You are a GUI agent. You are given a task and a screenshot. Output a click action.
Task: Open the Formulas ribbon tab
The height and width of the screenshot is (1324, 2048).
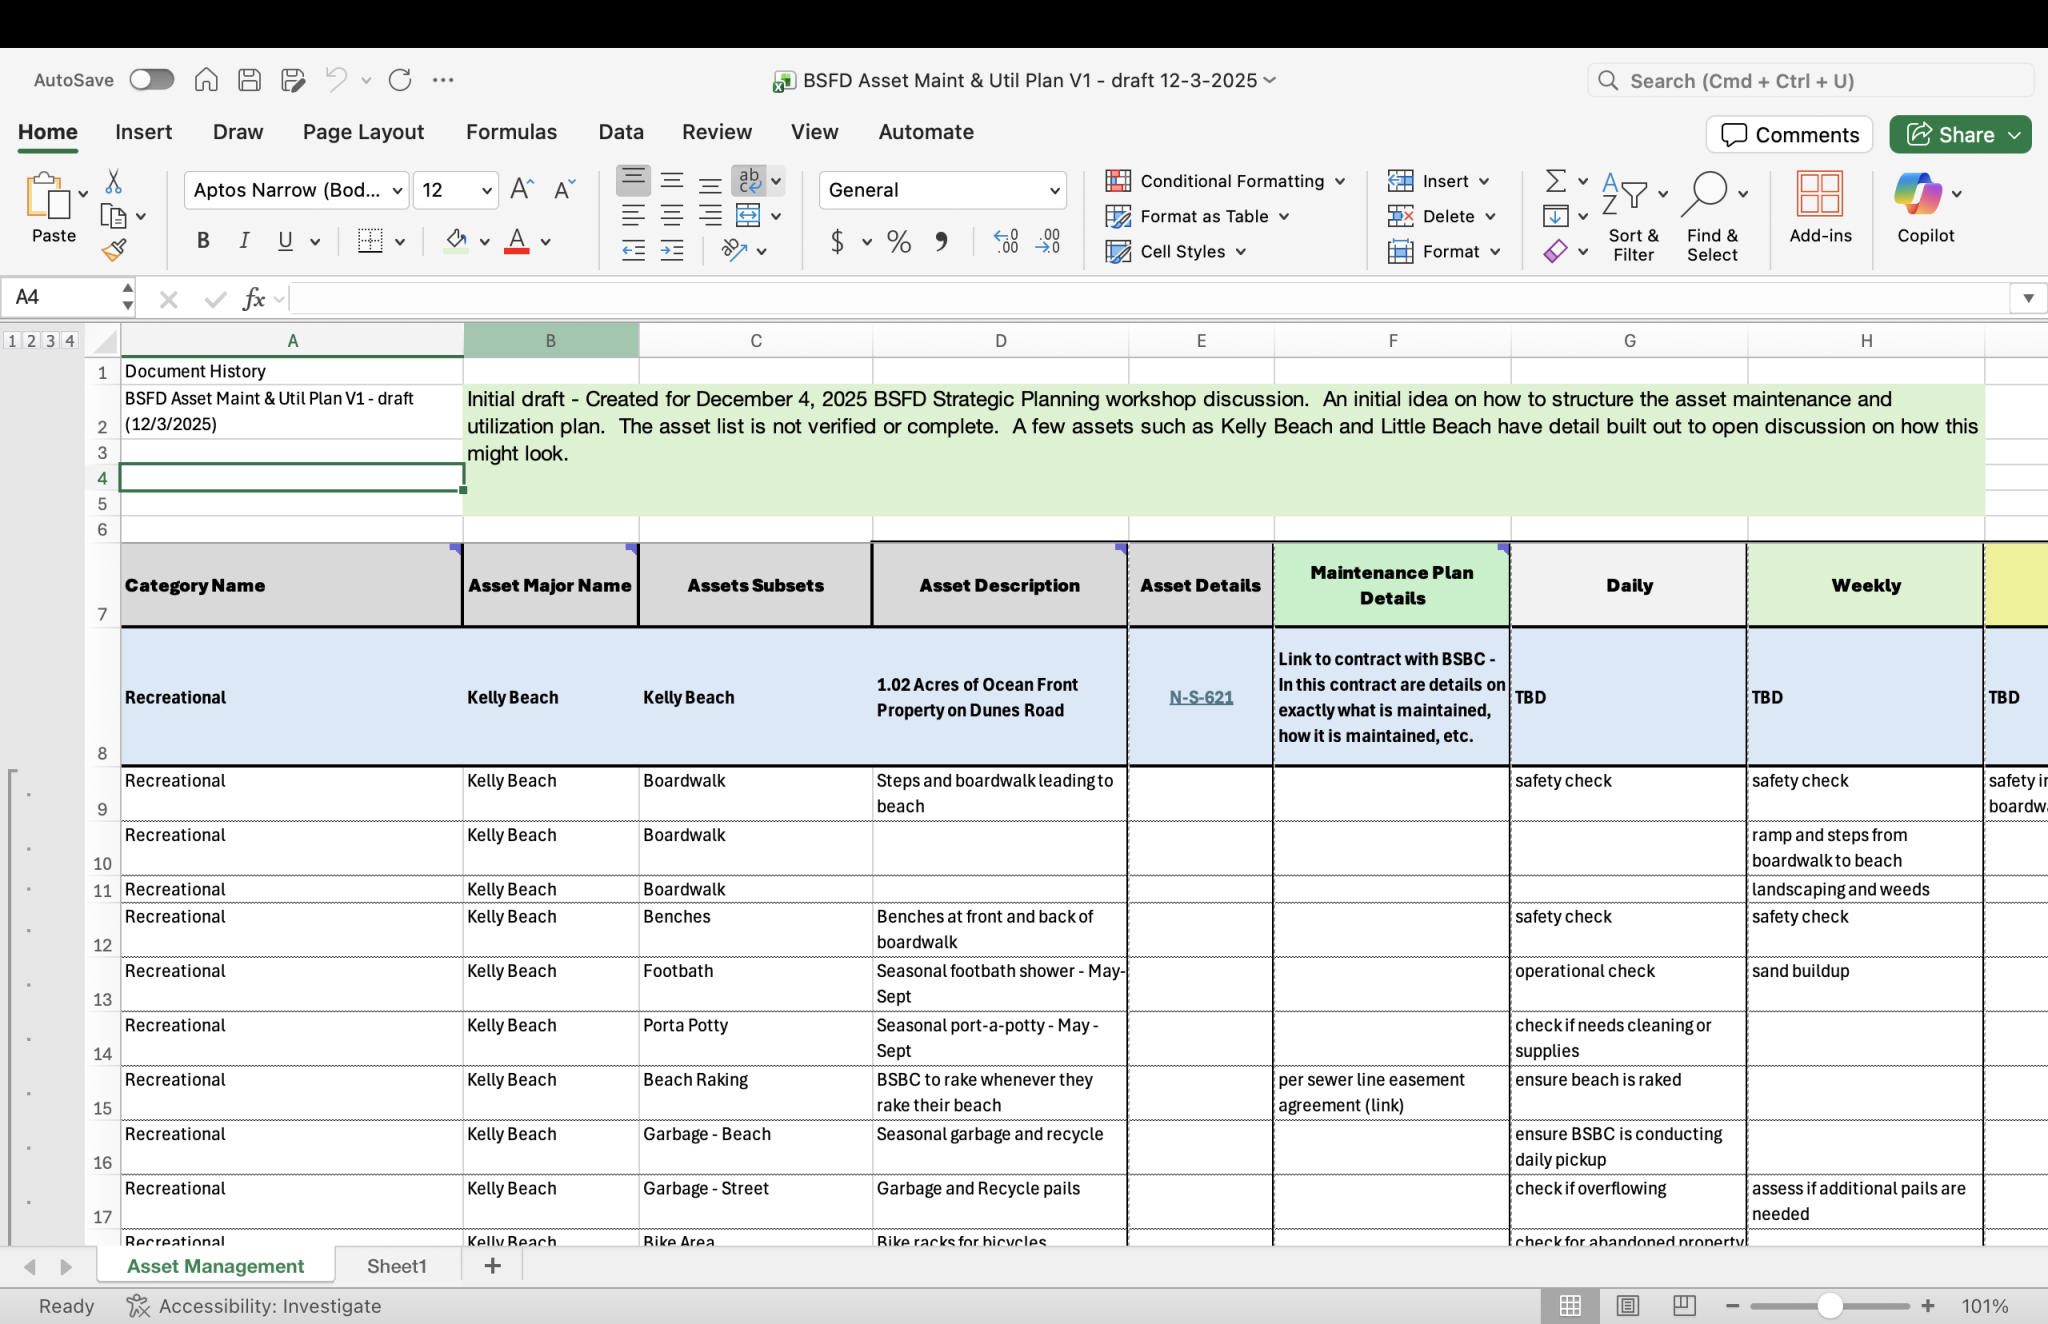511,132
